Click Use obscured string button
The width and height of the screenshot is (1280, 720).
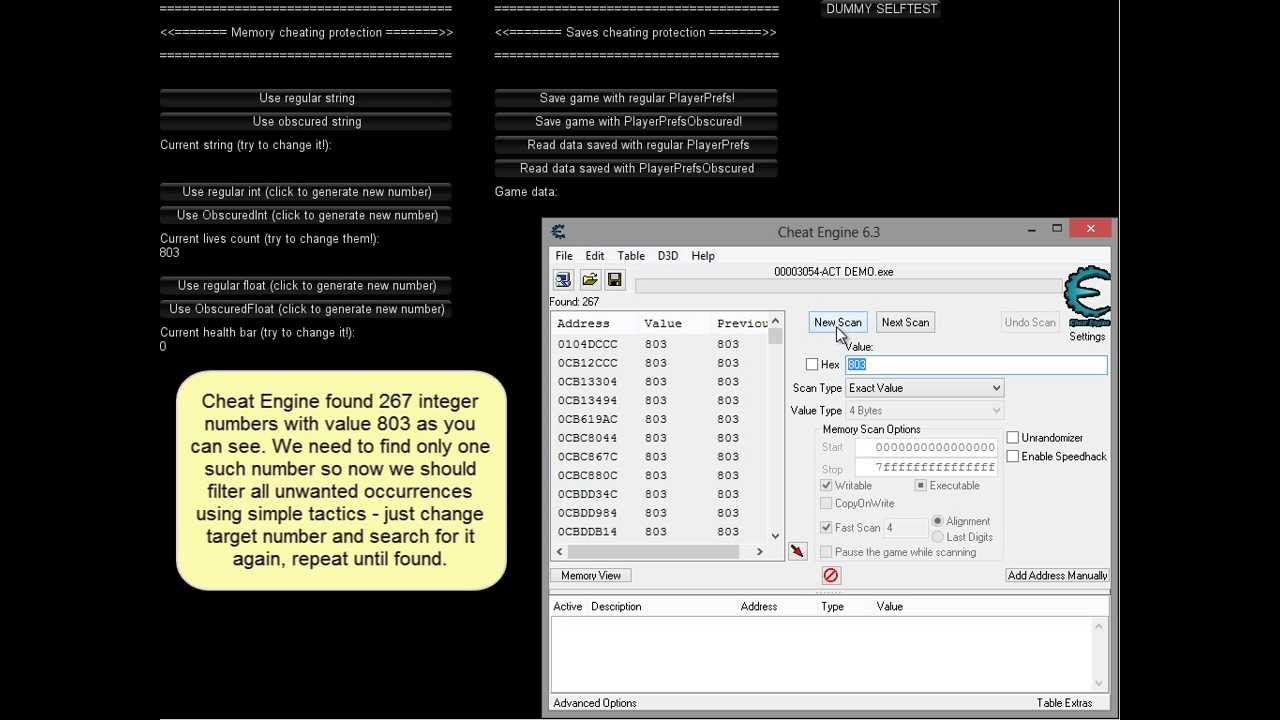coord(306,121)
